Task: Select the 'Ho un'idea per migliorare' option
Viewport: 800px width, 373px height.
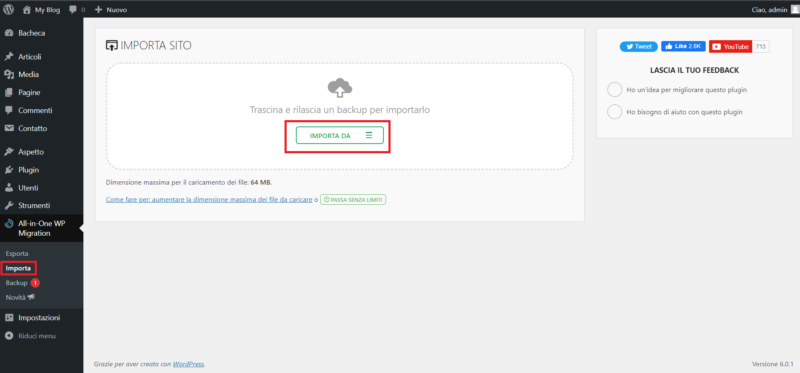Action: click(x=614, y=90)
